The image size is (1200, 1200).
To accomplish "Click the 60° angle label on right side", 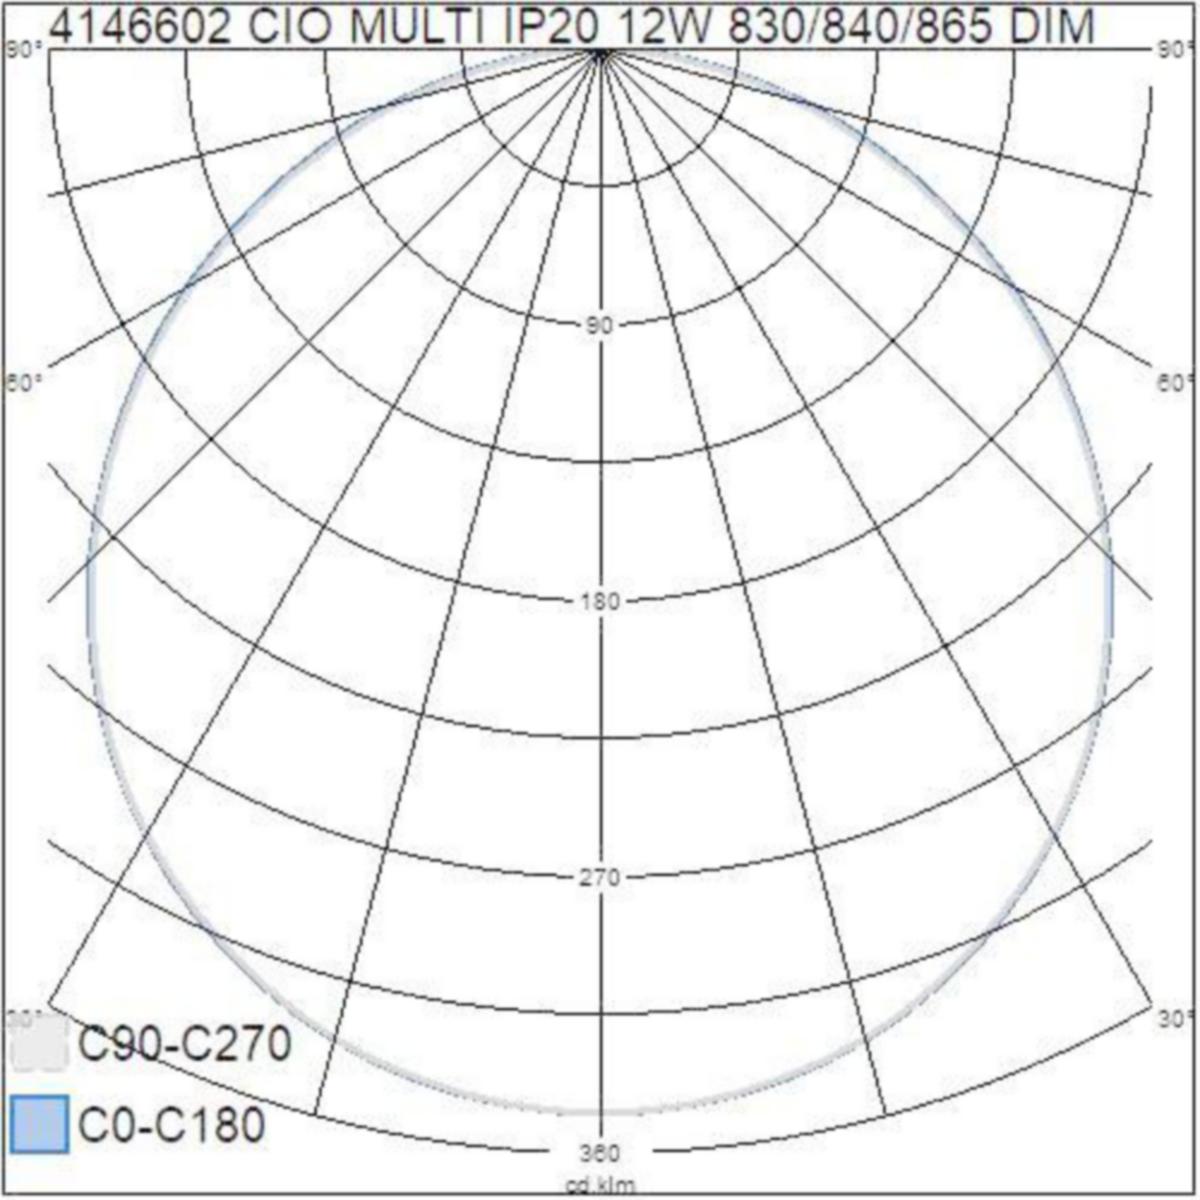I will coord(1177,383).
